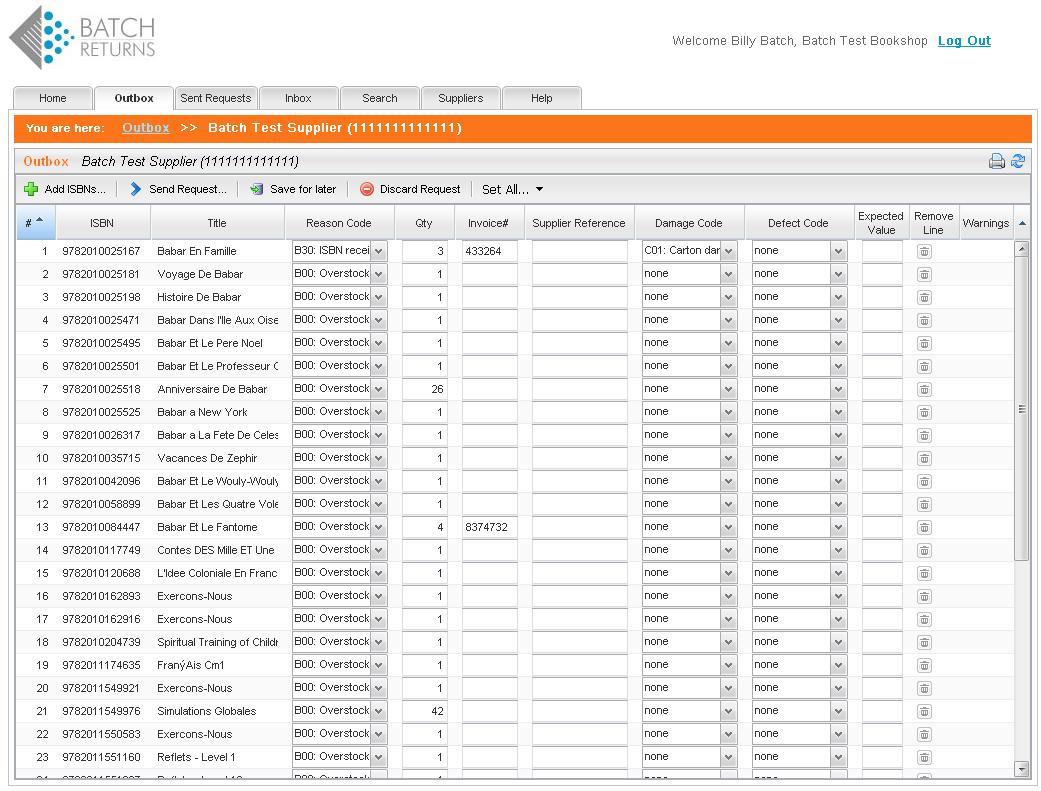Remove line for Vacances De Zephir
The image size is (1041, 791).
pyautogui.click(x=924, y=458)
